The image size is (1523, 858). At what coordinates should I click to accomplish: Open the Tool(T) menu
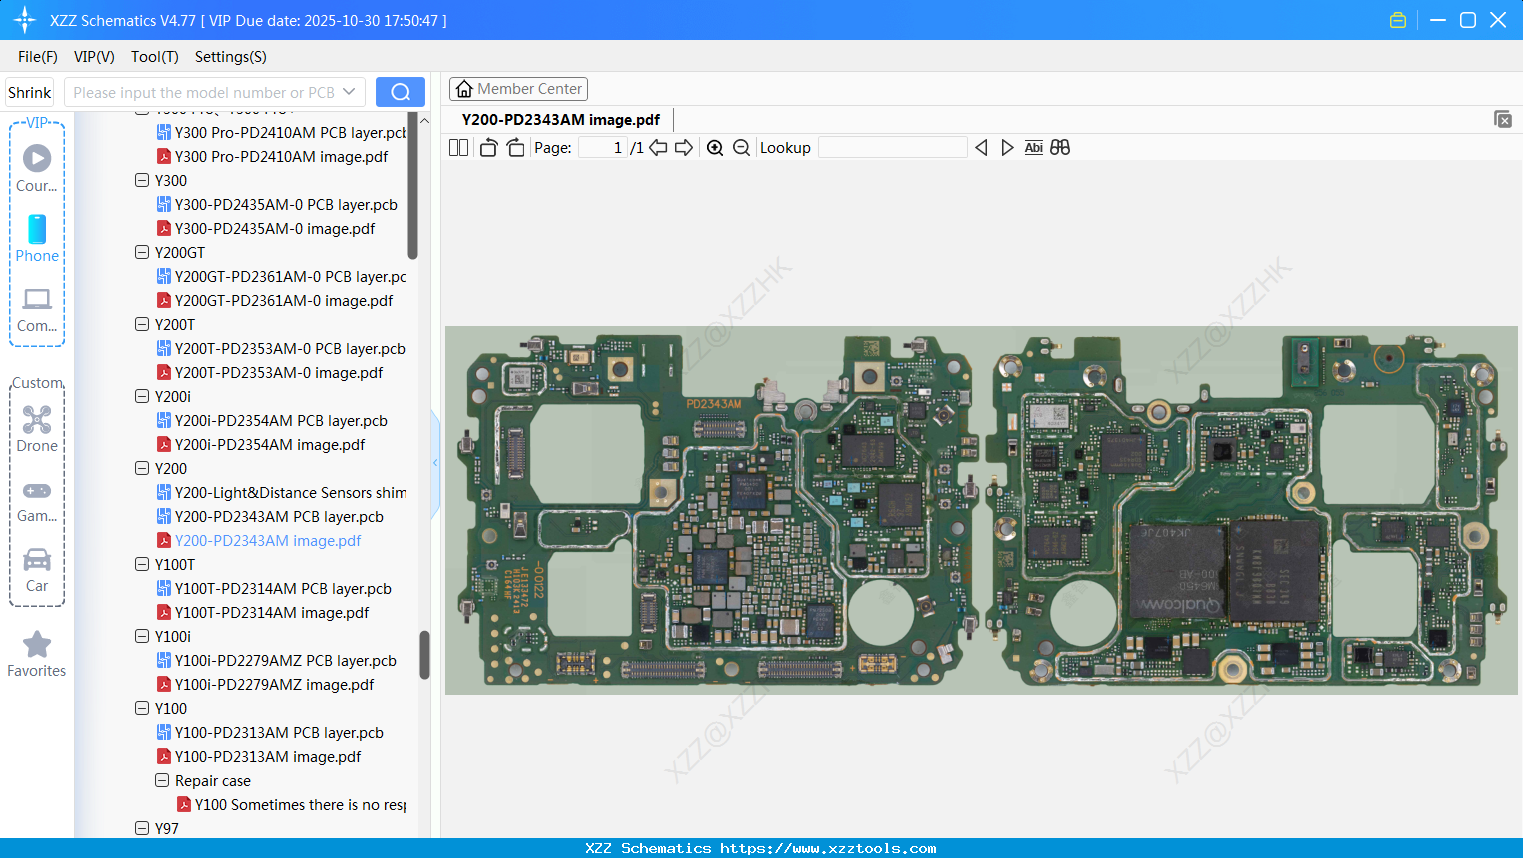click(154, 57)
